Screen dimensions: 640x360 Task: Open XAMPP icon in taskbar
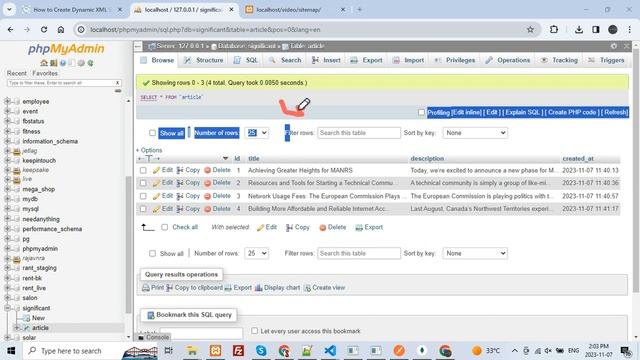216,351
